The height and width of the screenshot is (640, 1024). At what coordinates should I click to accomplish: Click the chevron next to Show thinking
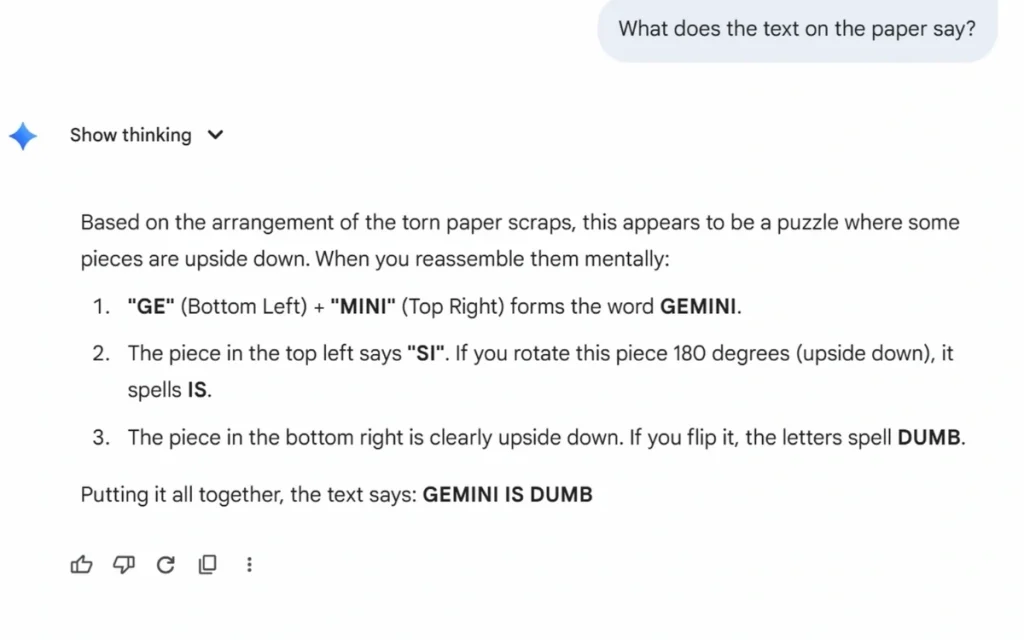coord(215,135)
